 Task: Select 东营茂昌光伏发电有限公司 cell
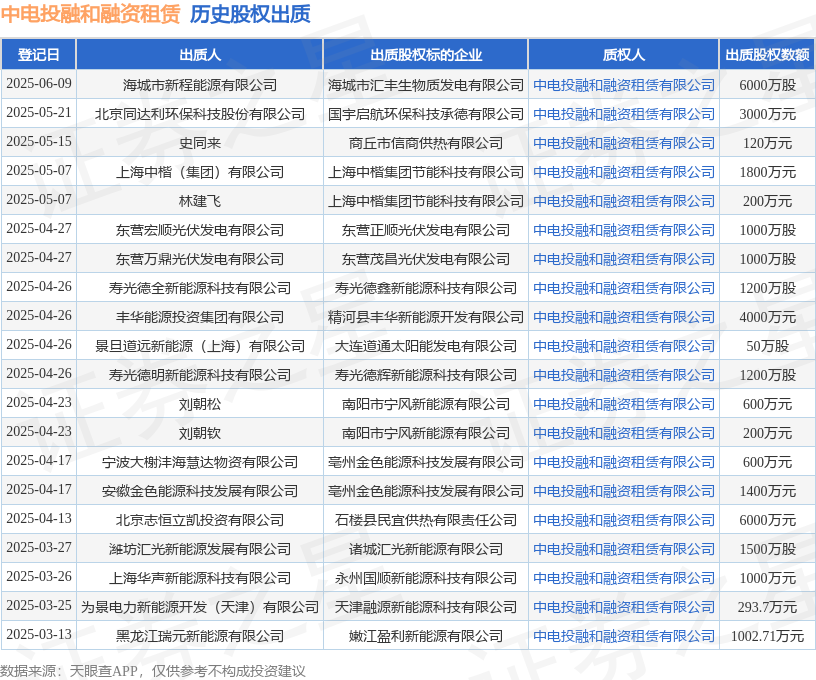(x=426, y=259)
